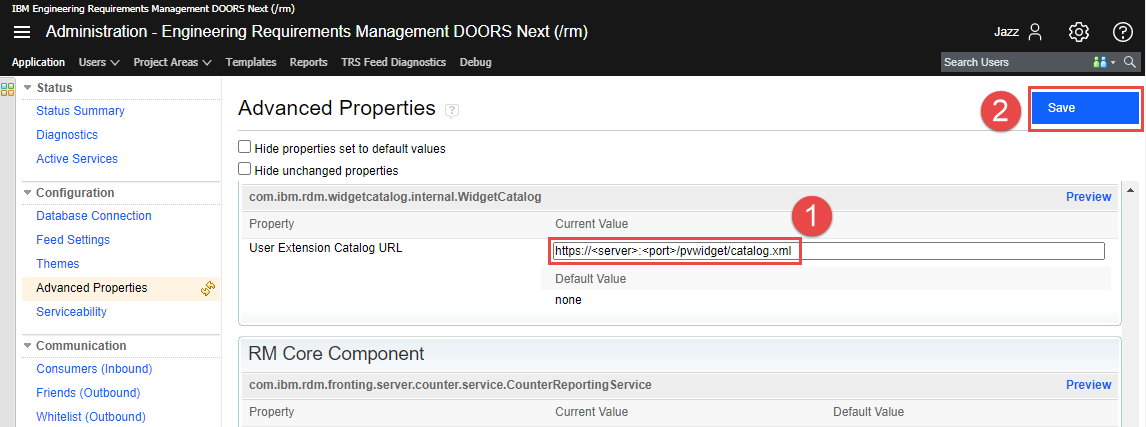Enable Hide properties set to default values
This screenshot has height=427, width=1146.
click(x=245, y=147)
